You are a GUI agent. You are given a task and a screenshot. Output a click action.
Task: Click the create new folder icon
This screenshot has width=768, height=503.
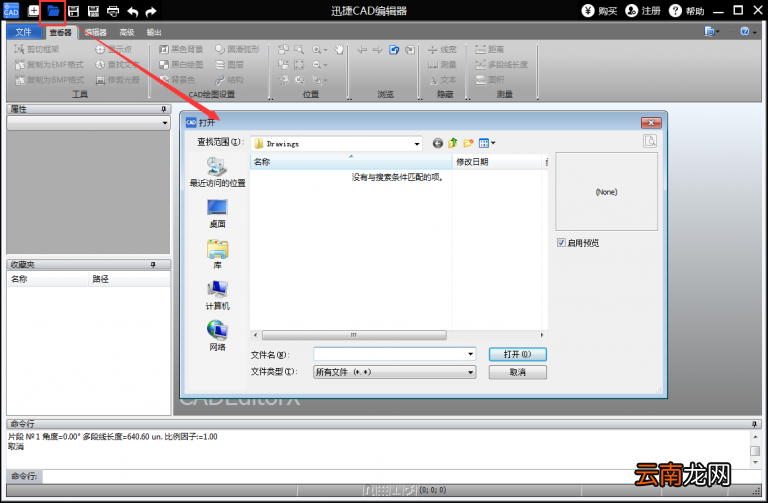coord(468,143)
